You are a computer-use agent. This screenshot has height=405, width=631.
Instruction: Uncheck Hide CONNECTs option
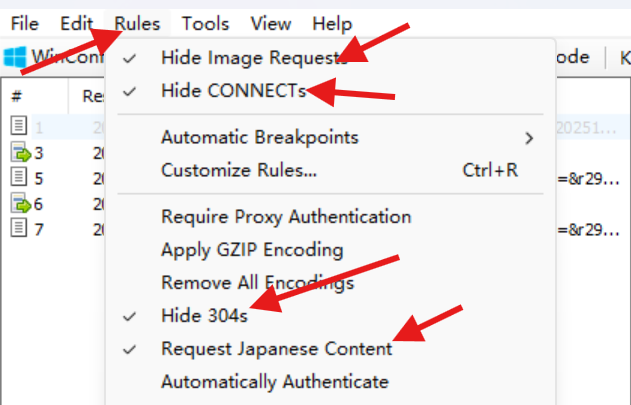233,90
